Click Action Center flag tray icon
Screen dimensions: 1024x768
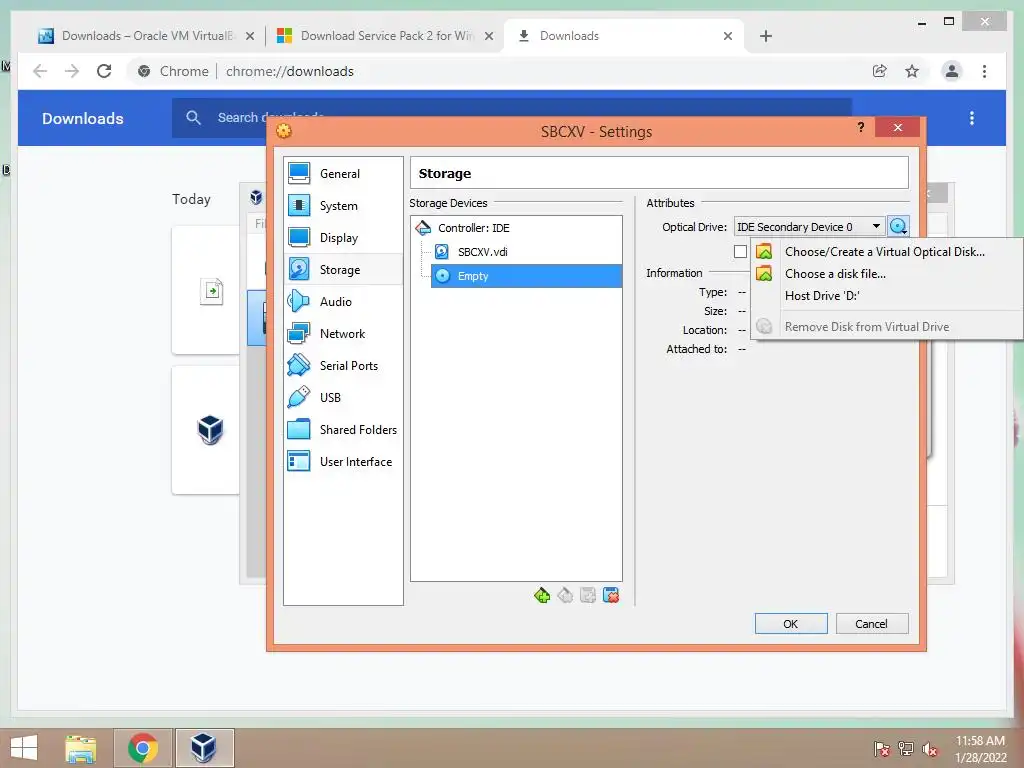pyautogui.click(x=882, y=749)
